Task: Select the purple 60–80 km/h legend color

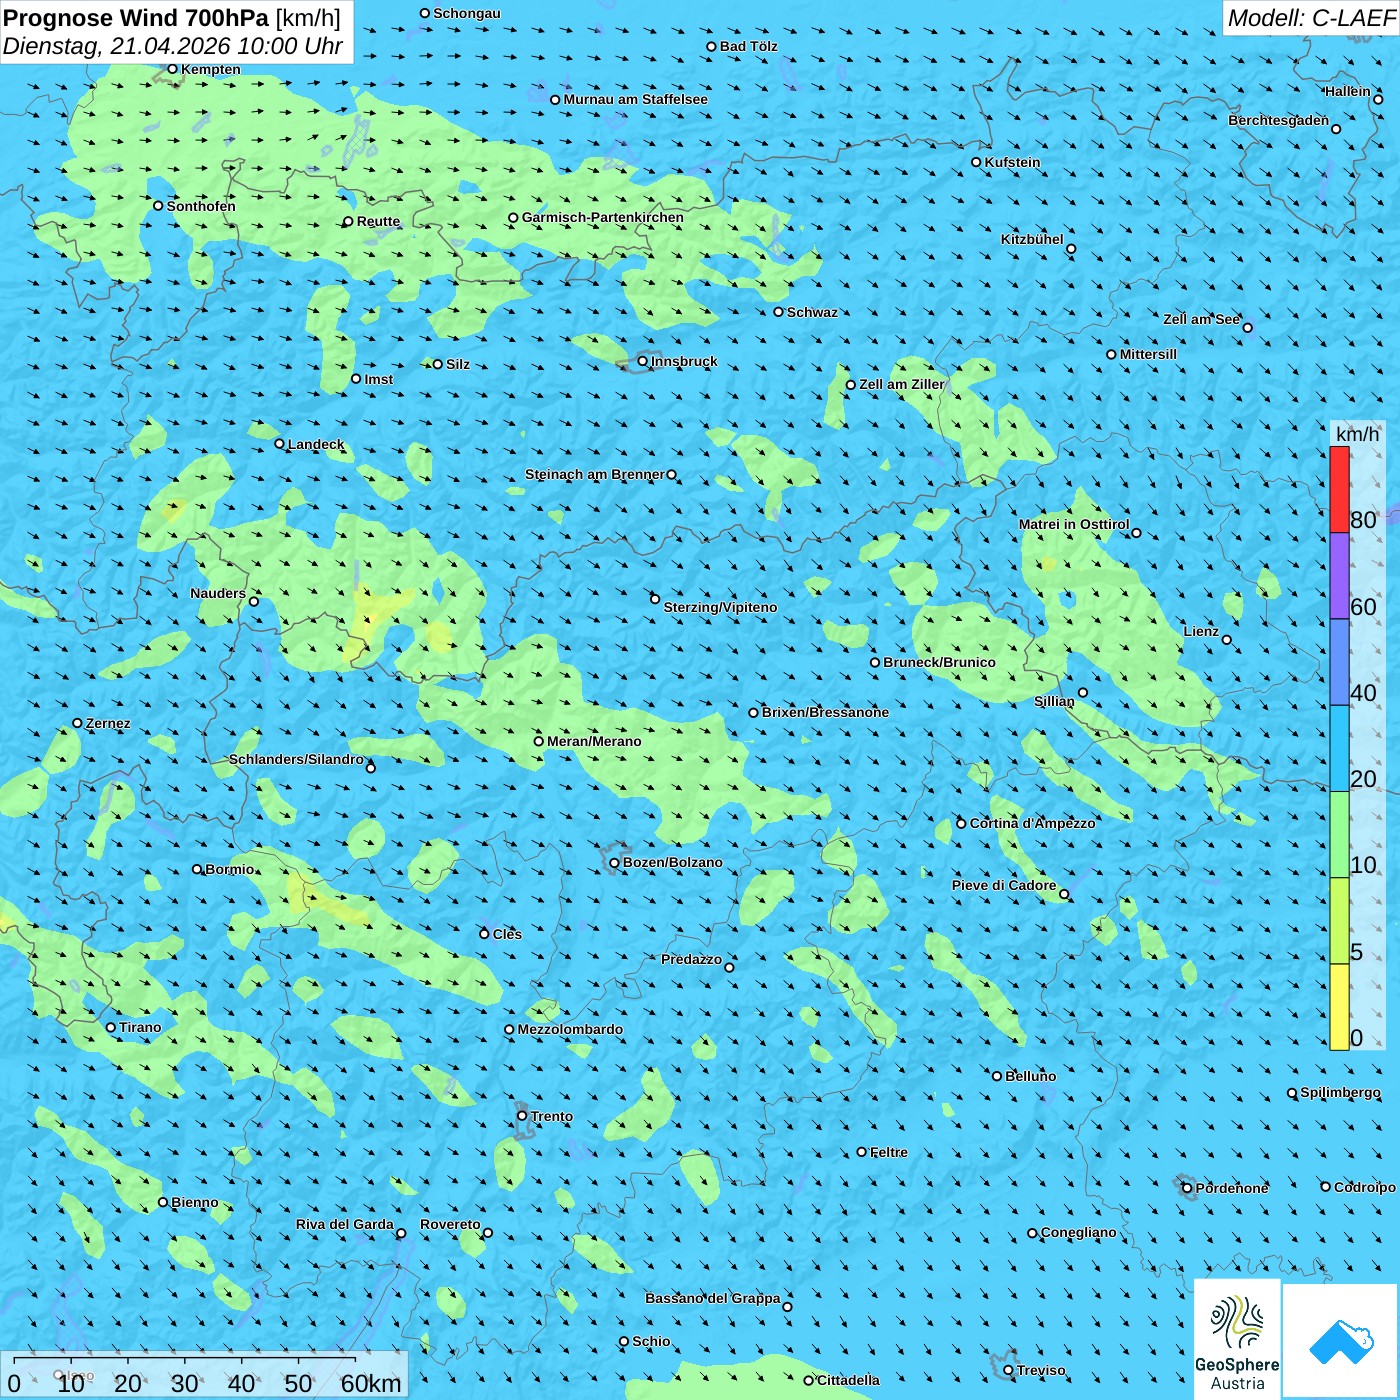Action: pos(1339,576)
